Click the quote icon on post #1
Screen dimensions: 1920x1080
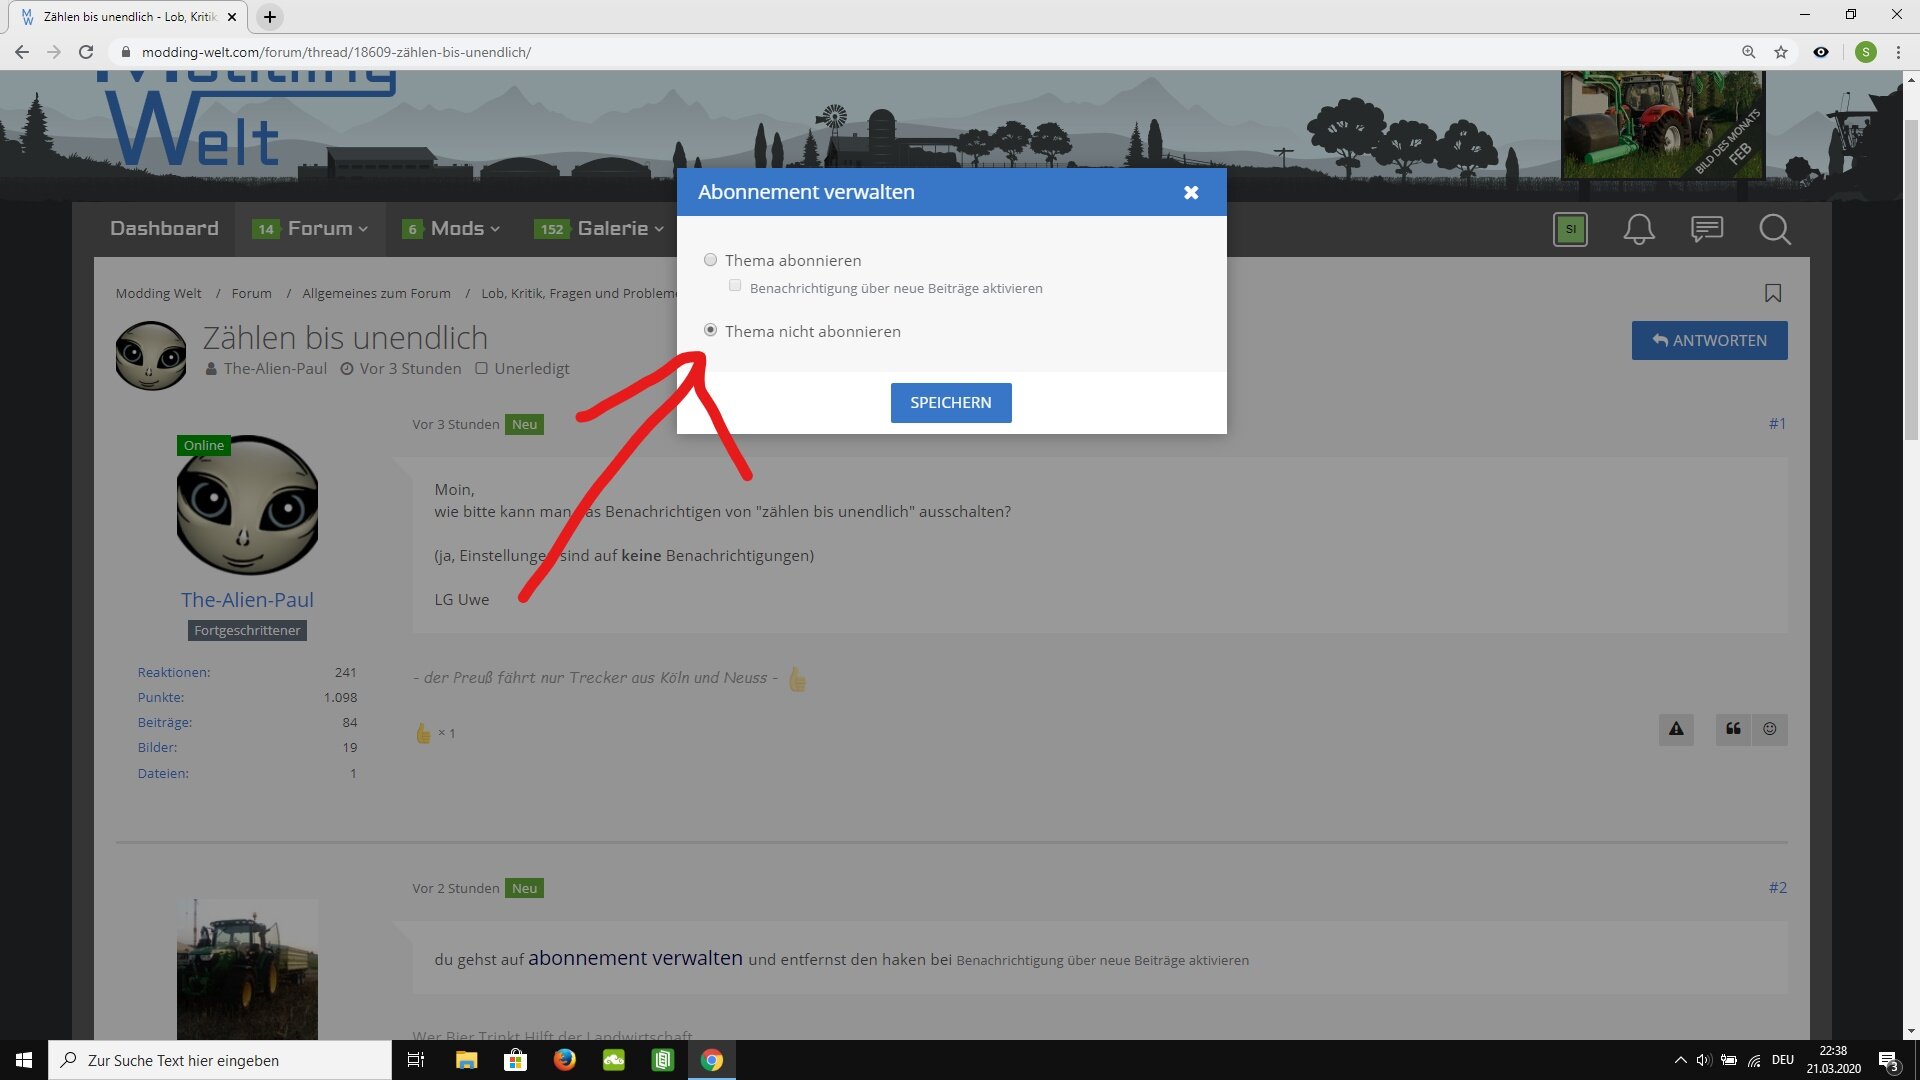pyautogui.click(x=1733, y=729)
